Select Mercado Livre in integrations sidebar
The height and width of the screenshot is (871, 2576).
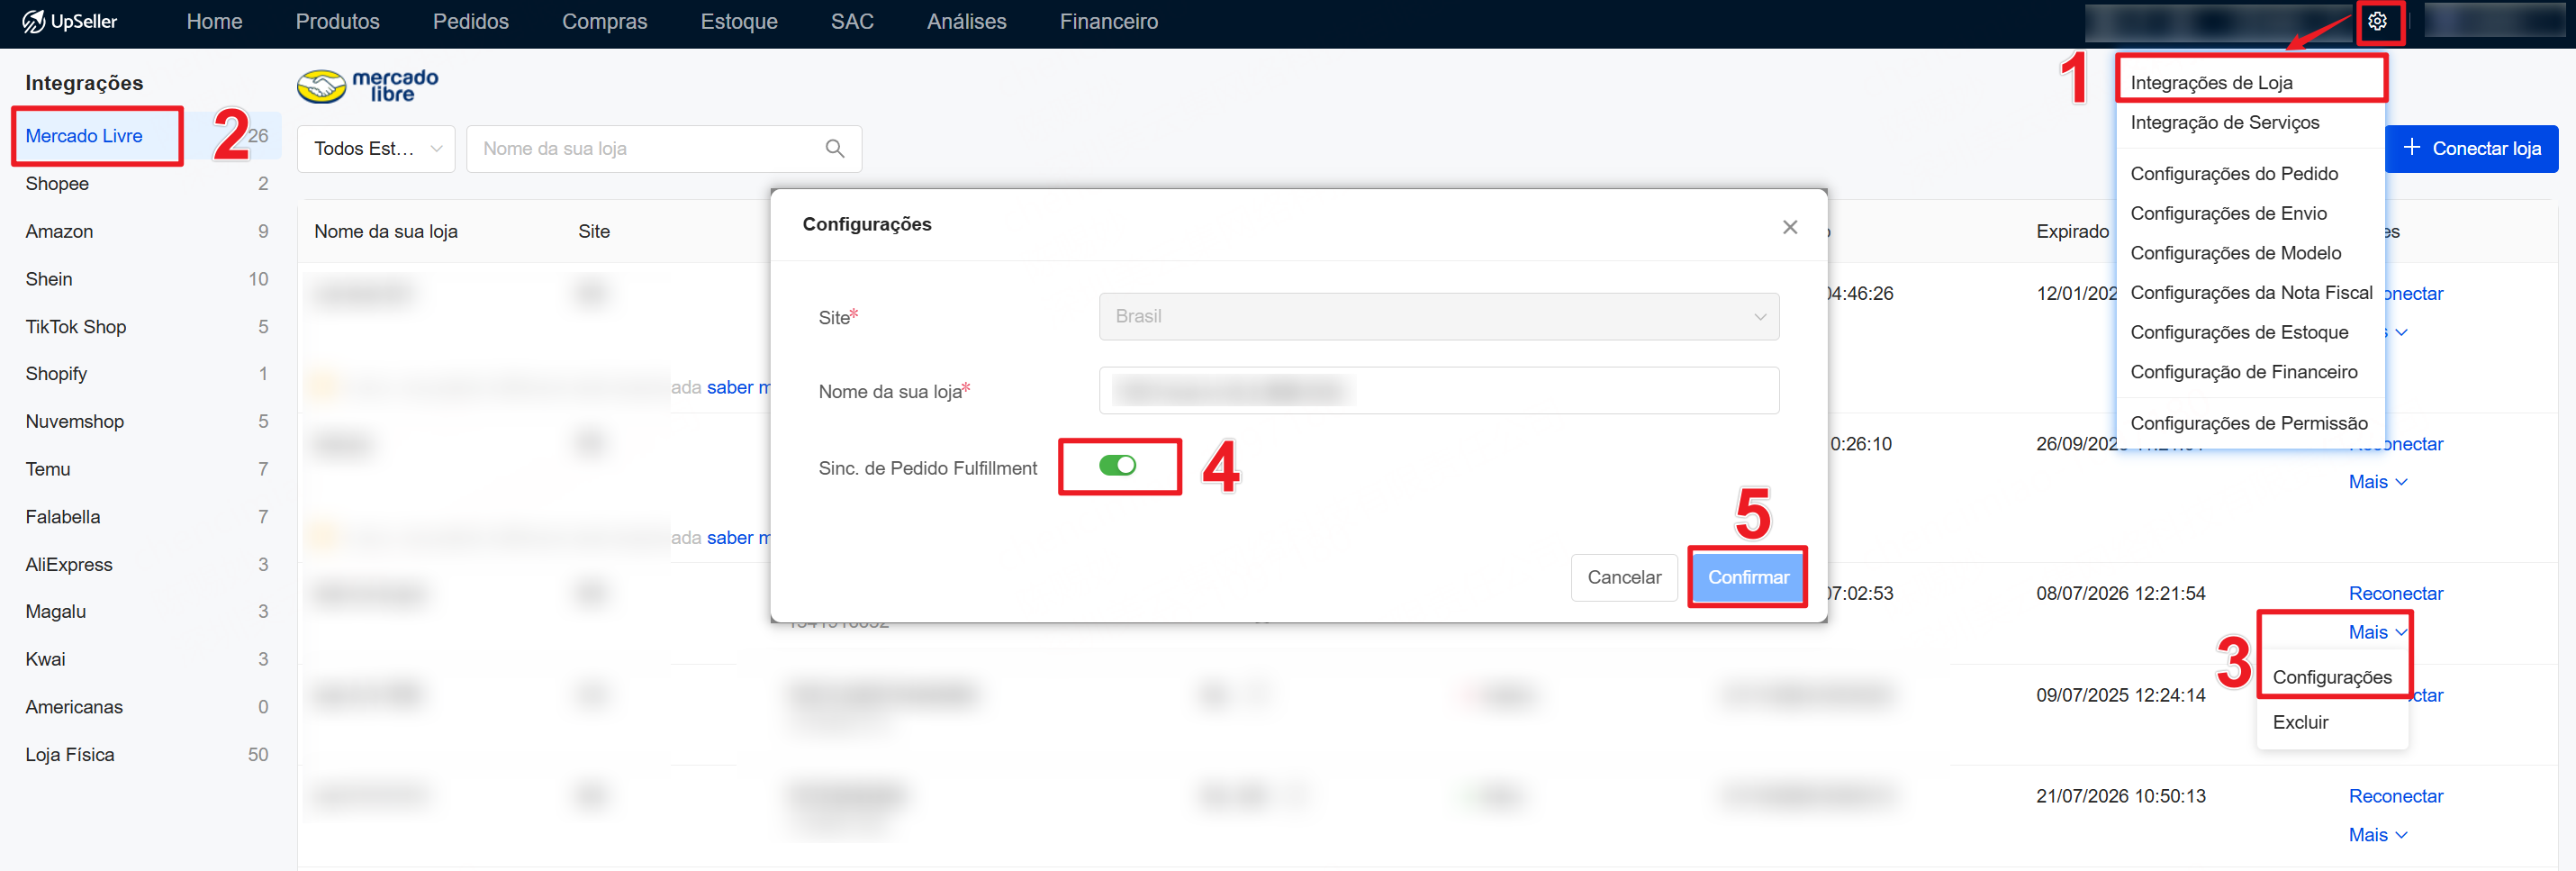(84, 136)
